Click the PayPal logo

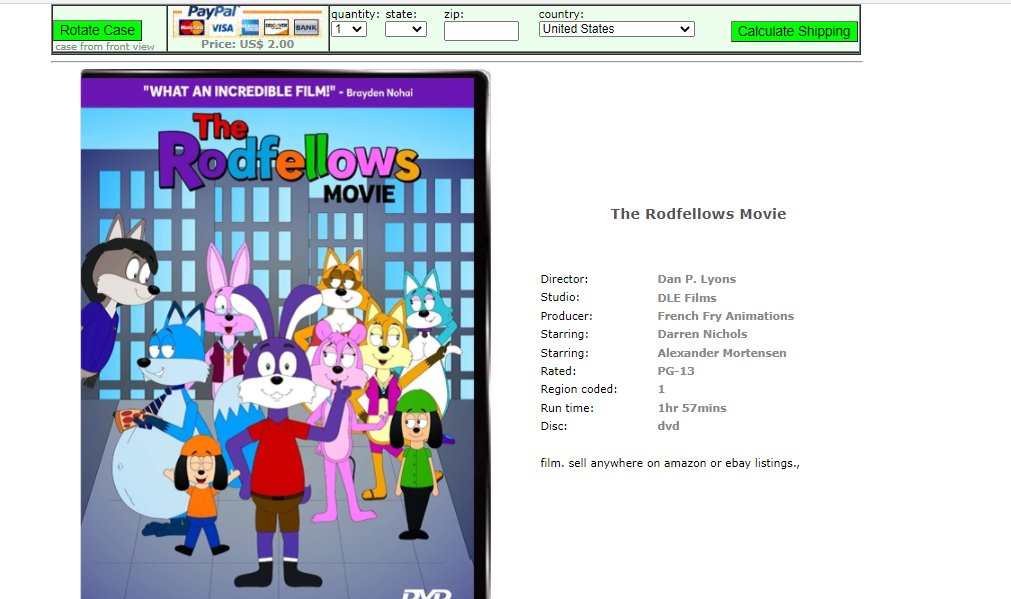[213, 12]
